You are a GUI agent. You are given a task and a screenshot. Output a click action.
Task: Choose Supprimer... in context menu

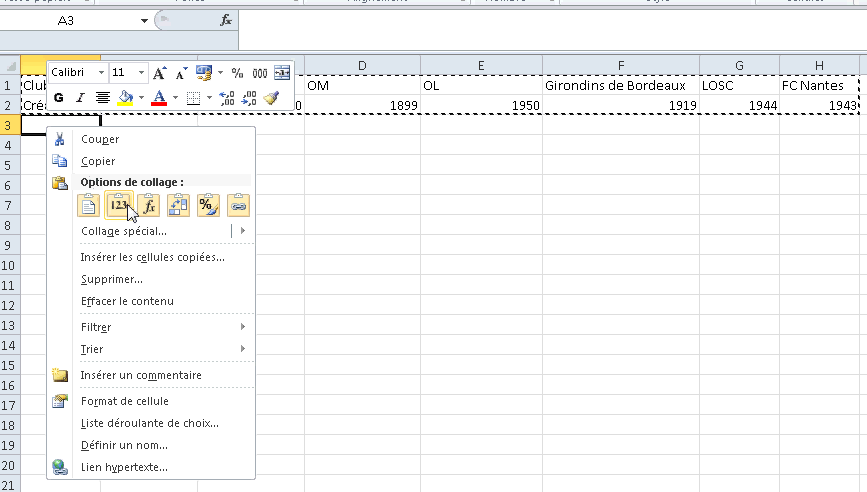coord(152,279)
